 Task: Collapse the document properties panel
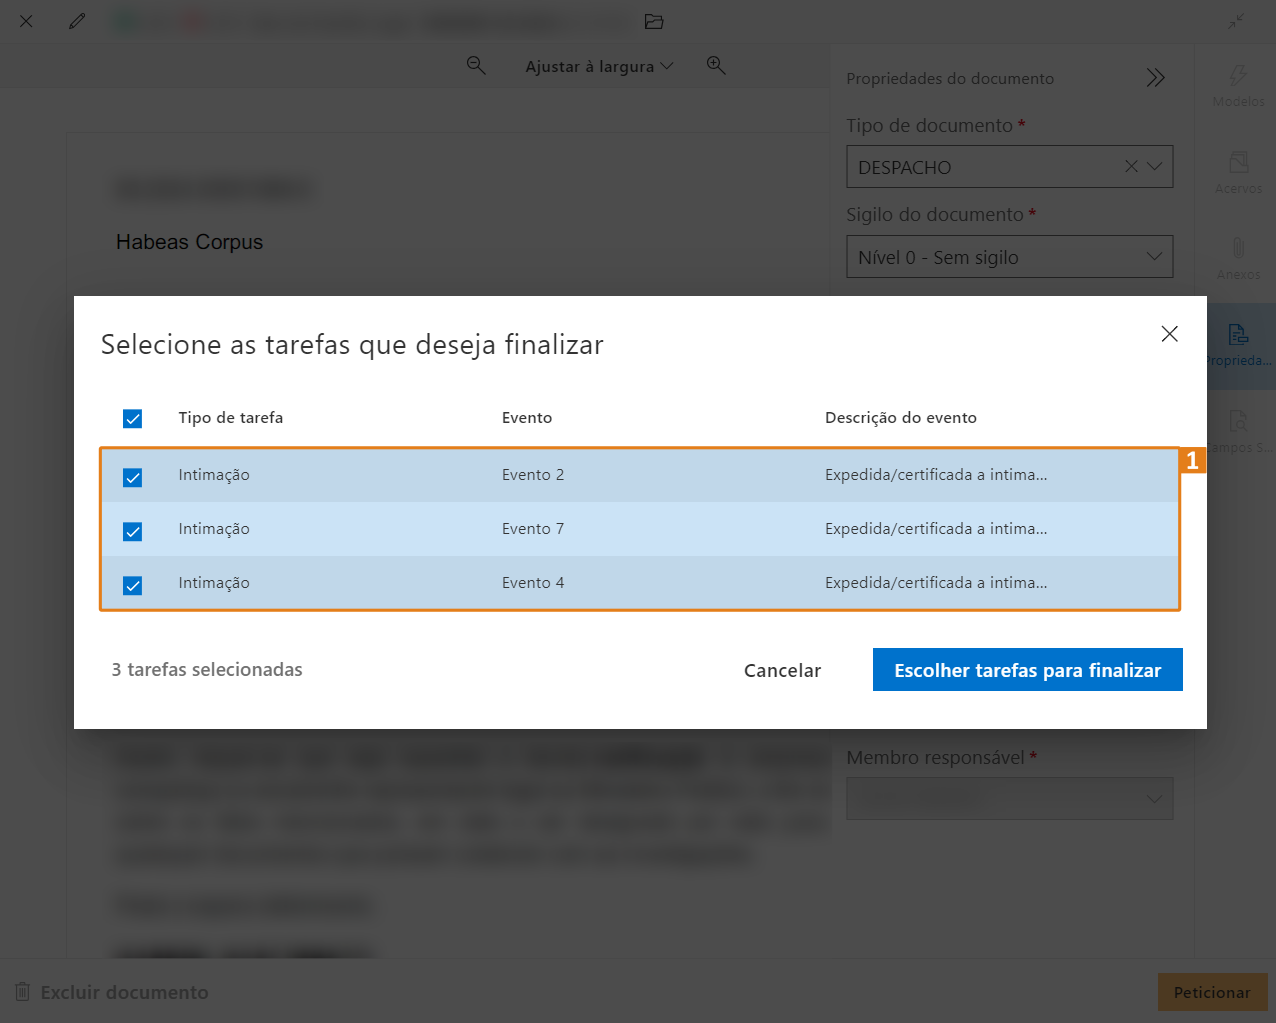pos(1156,78)
